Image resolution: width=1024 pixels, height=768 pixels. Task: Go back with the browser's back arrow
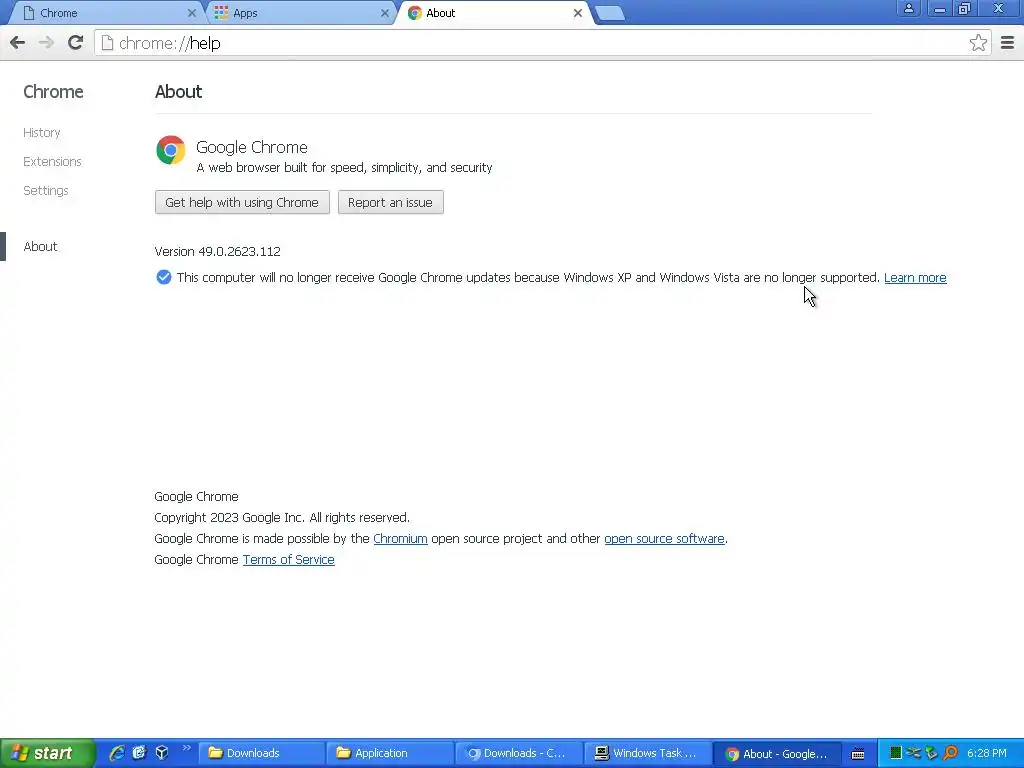(x=18, y=43)
